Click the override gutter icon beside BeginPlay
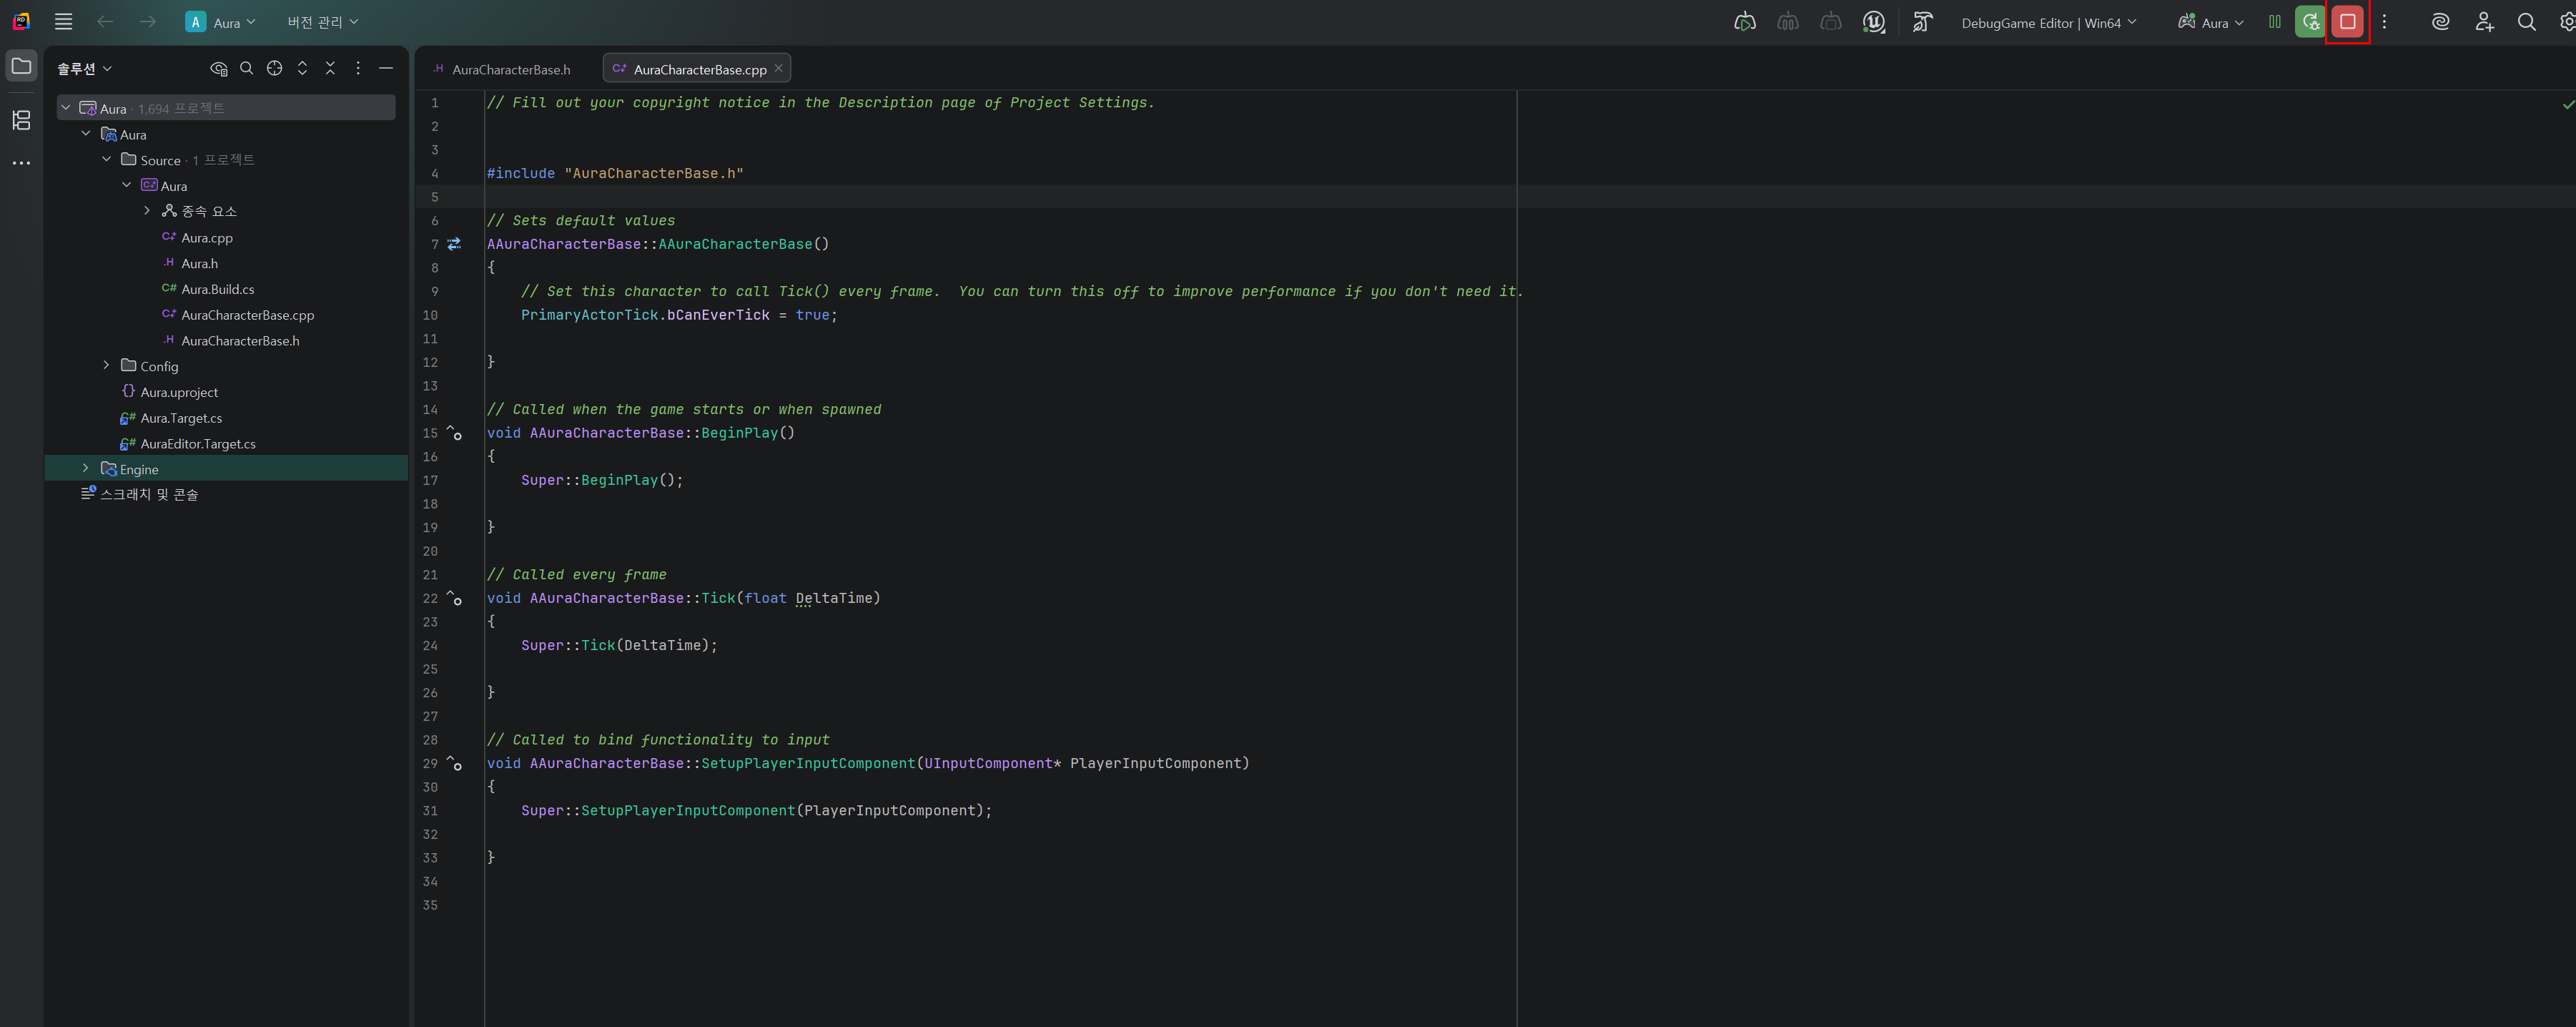This screenshot has height=1027, width=2576. pos(455,433)
